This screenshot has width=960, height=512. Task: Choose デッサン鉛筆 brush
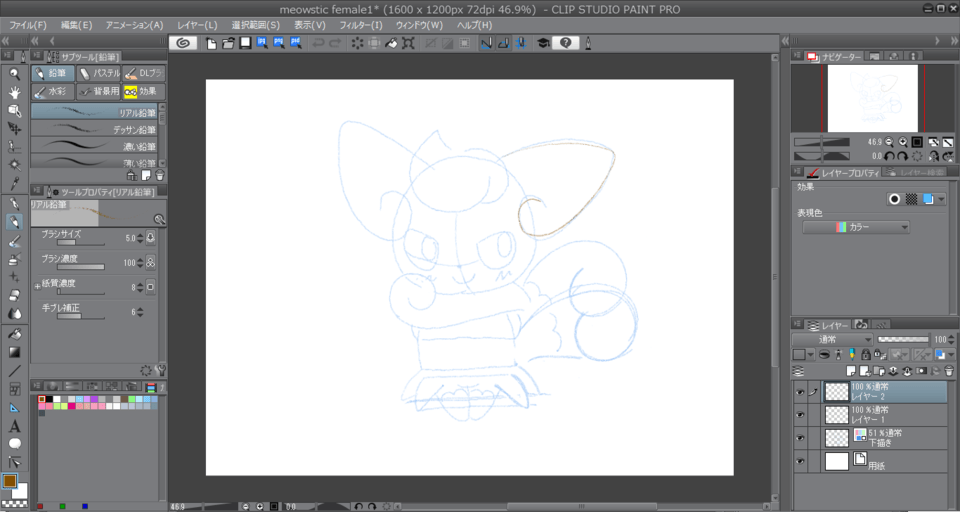point(94,130)
